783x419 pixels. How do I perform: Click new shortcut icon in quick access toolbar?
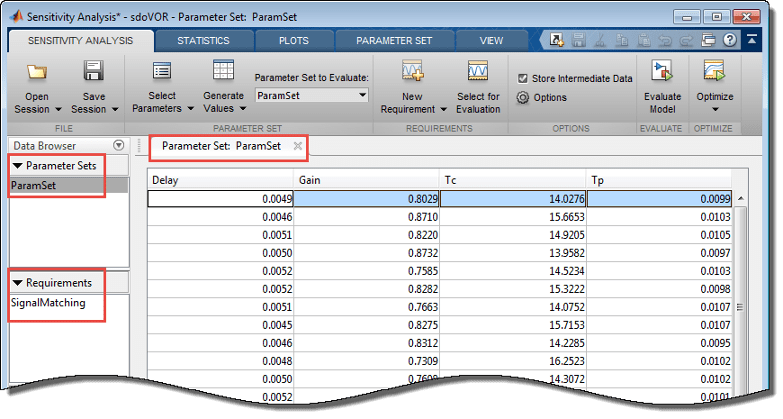click(x=556, y=40)
